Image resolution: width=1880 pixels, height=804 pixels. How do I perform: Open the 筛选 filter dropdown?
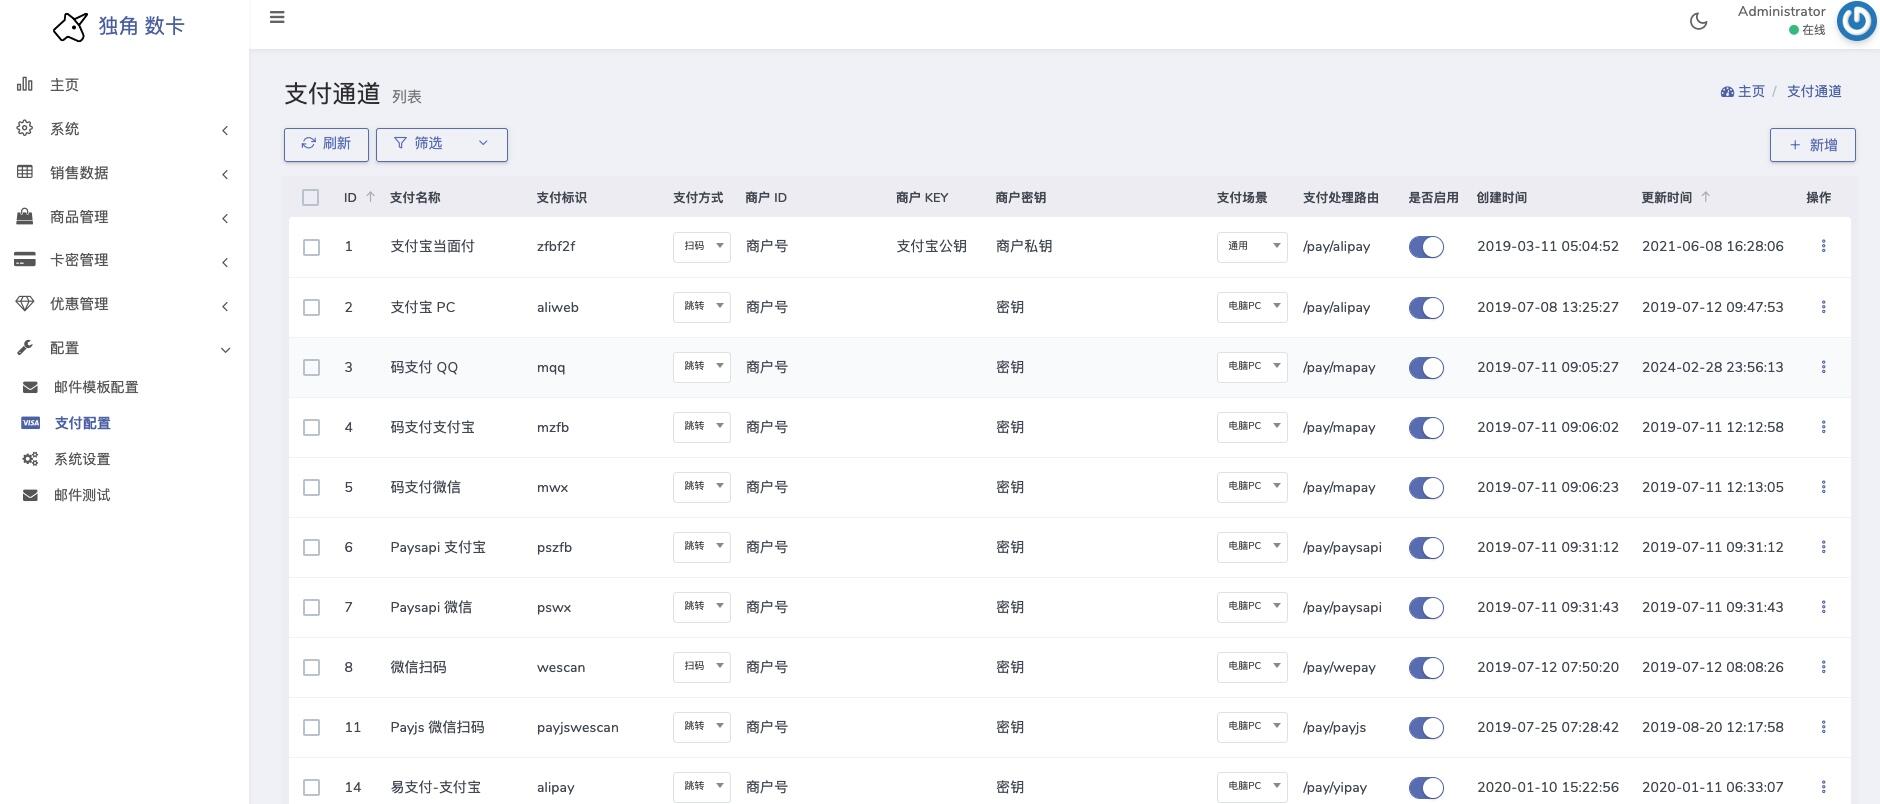tap(441, 144)
